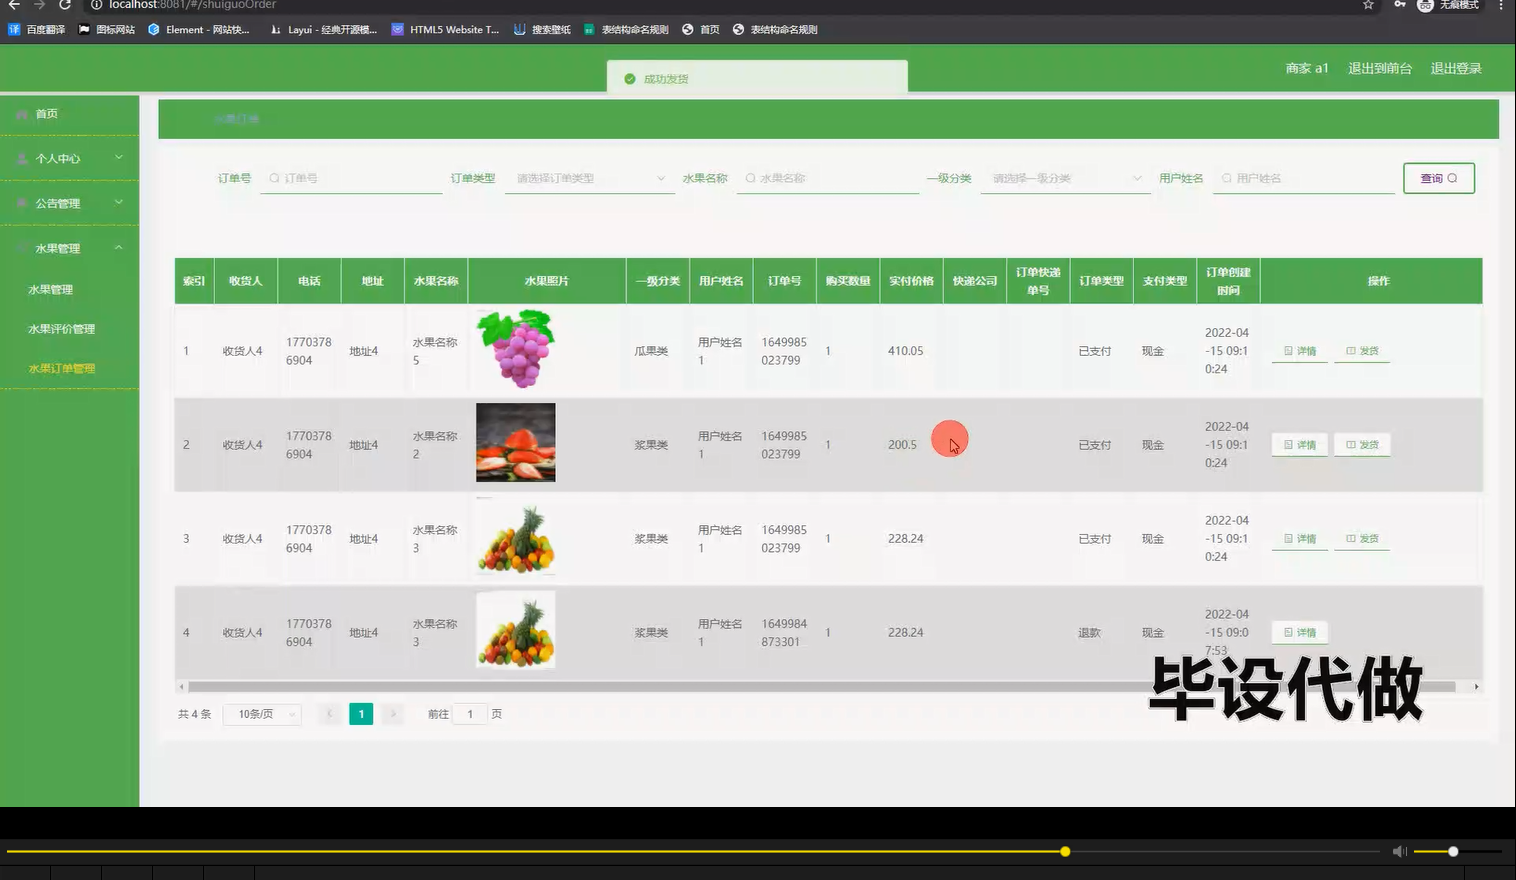The width and height of the screenshot is (1516, 880).
Task: Open first 表结构命名规则 bookmark
Action: pyautogui.click(x=626, y=29)
